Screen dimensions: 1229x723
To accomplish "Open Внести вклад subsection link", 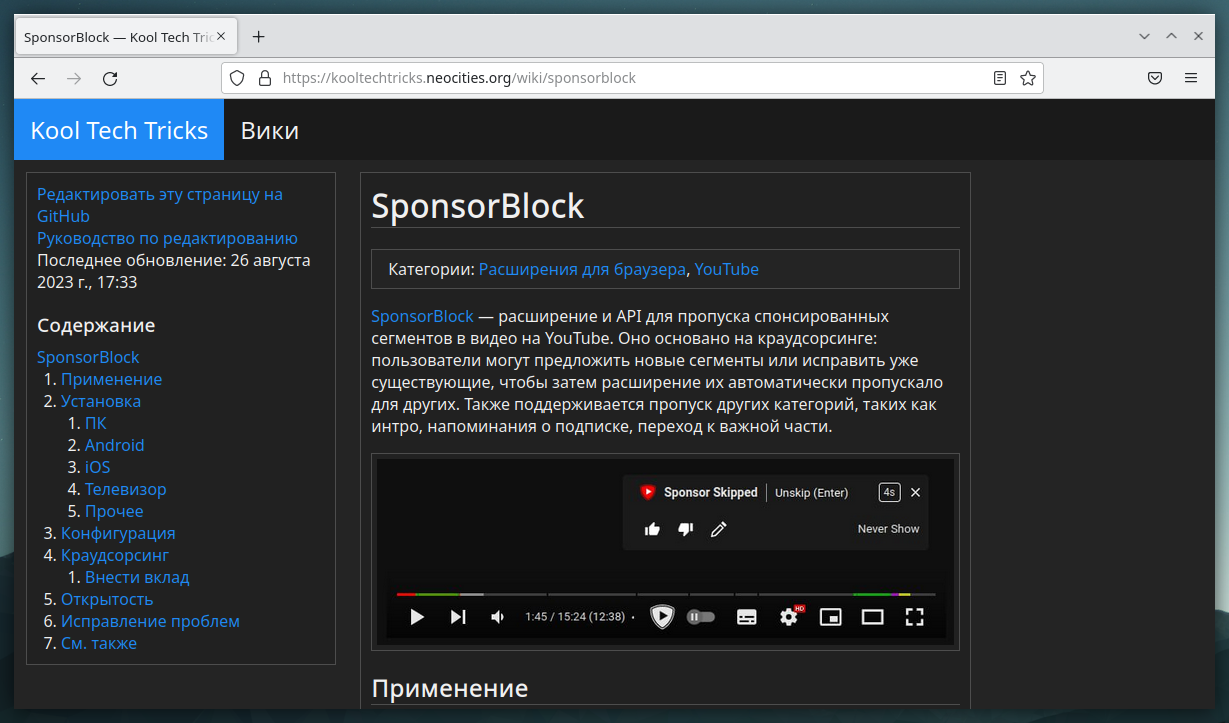I will click(x=137, y=577).
